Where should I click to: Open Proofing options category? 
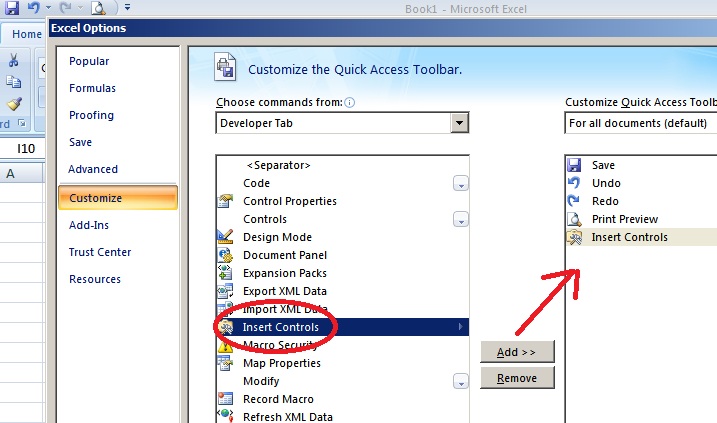click(x=91, y=115)
